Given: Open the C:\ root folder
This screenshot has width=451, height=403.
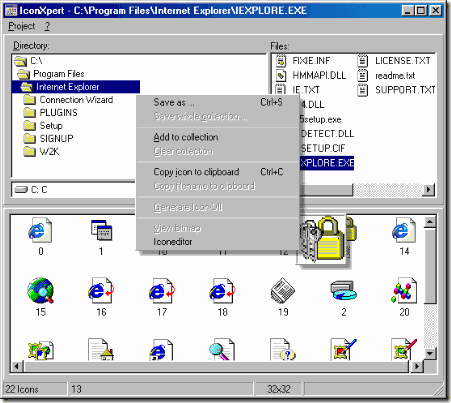Looking at the screenshot, I should (28, 61).
